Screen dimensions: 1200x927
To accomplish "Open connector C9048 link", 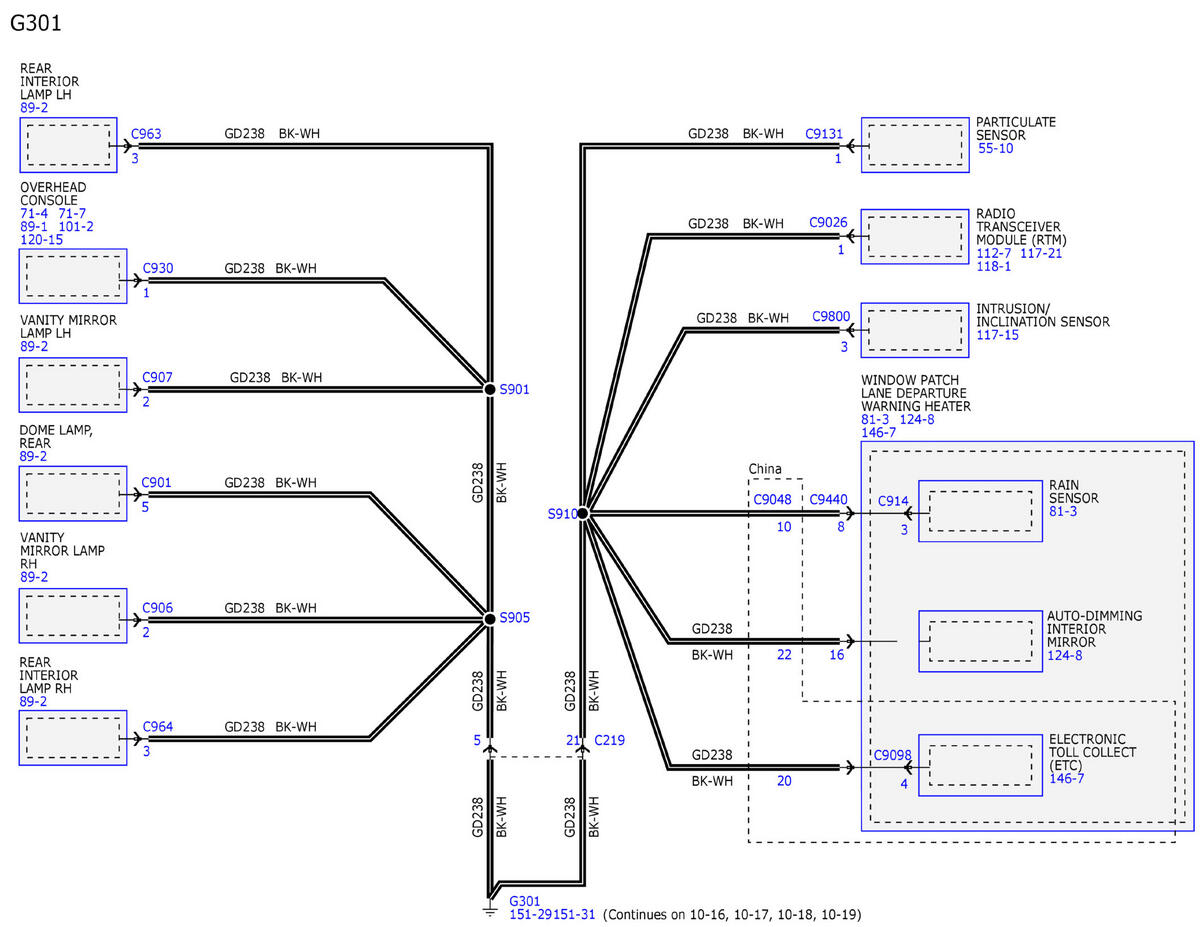I will click(772, 498).
